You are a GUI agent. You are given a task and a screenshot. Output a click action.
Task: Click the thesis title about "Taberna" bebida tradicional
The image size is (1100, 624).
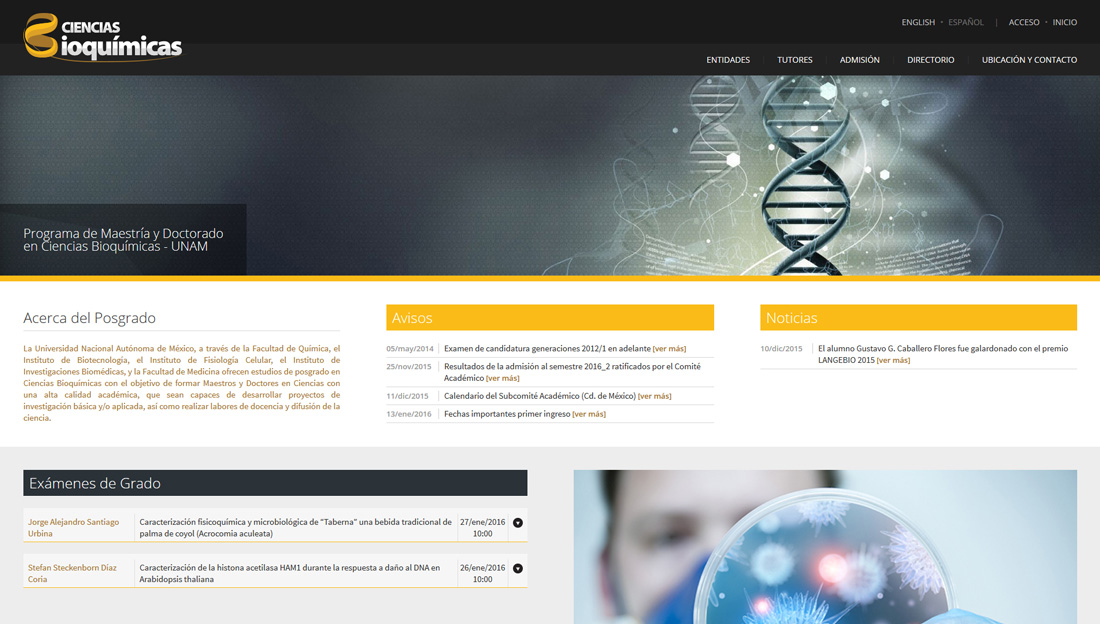295,528
